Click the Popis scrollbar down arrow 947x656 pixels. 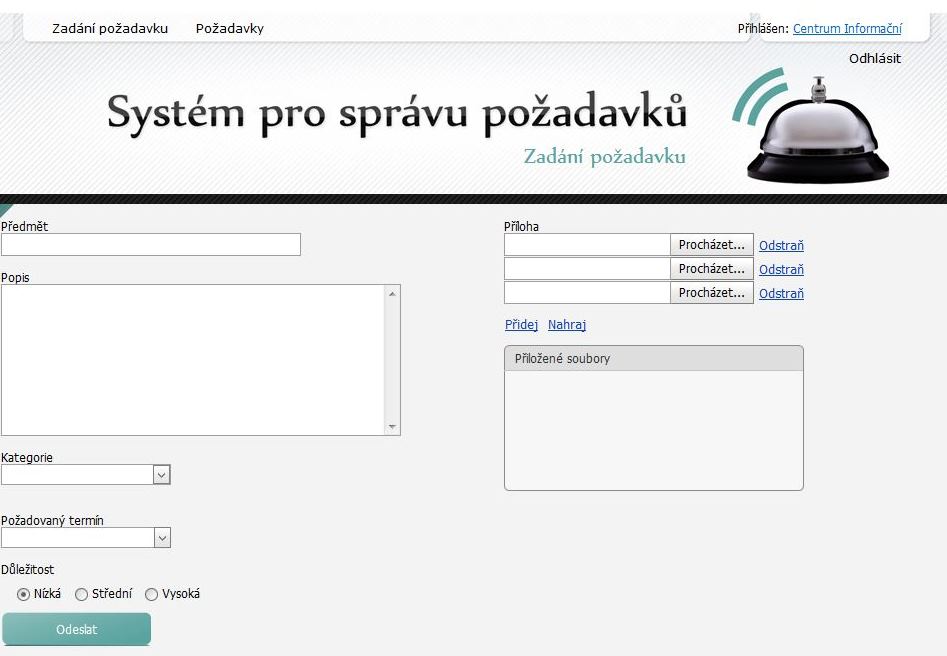[392, 427]
